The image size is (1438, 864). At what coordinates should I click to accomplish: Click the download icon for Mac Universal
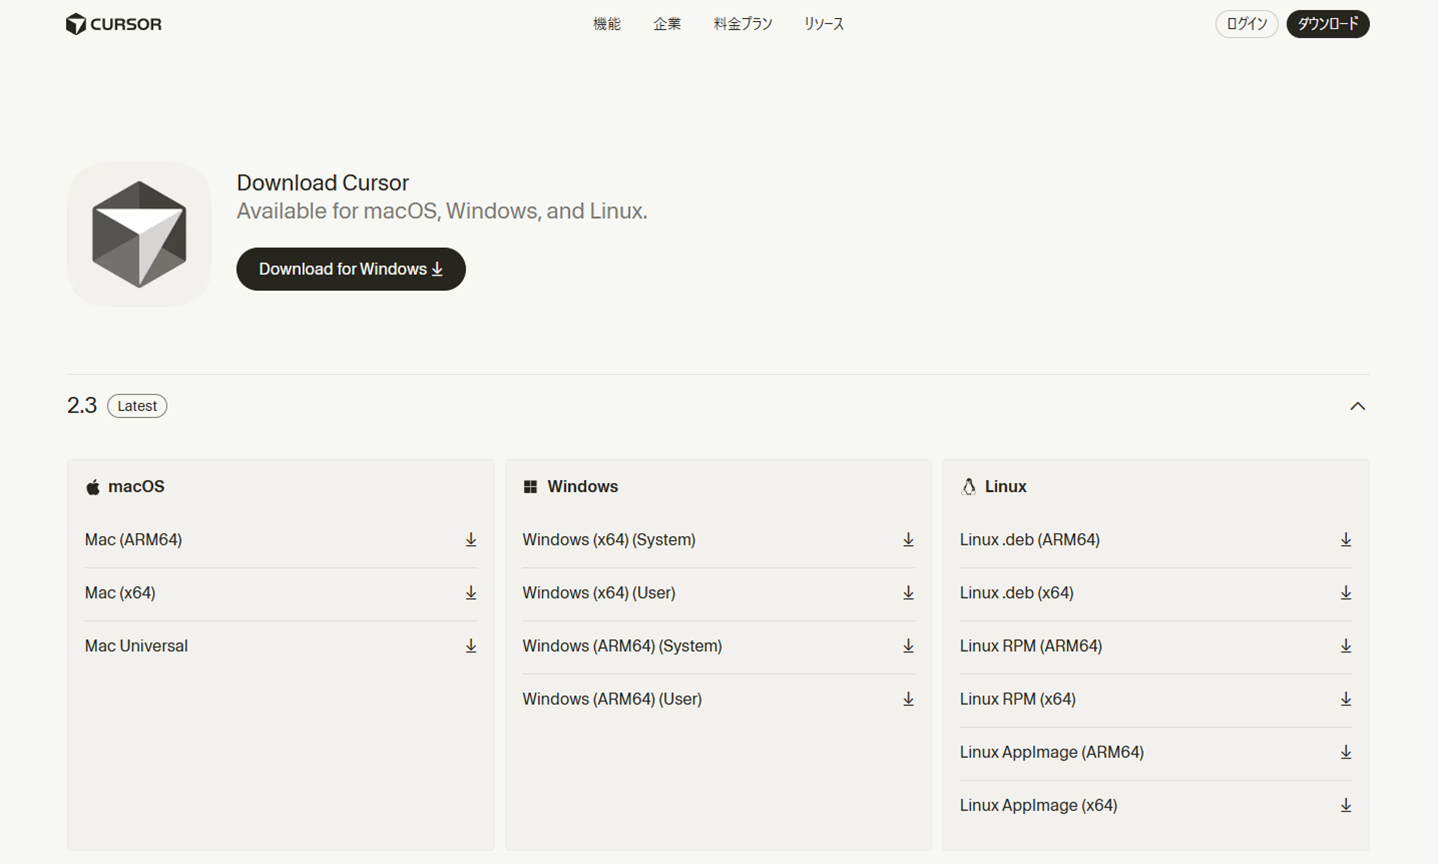point(470,646)
